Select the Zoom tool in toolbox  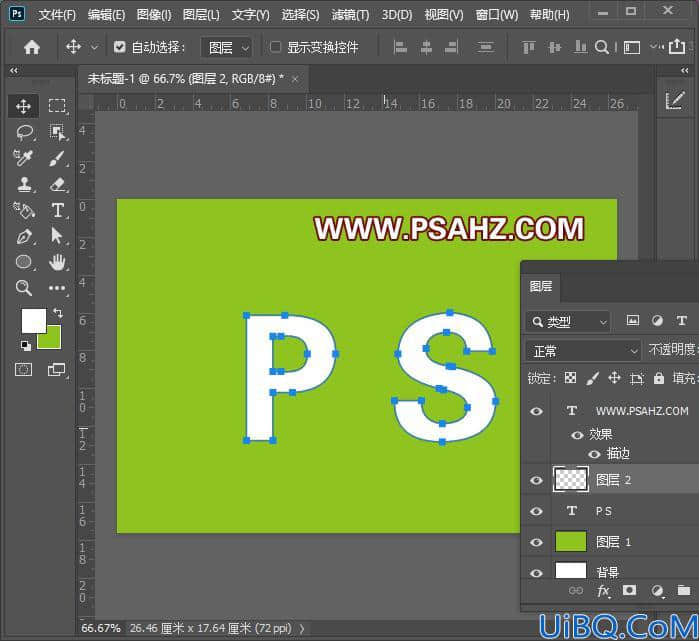[24, 288]
